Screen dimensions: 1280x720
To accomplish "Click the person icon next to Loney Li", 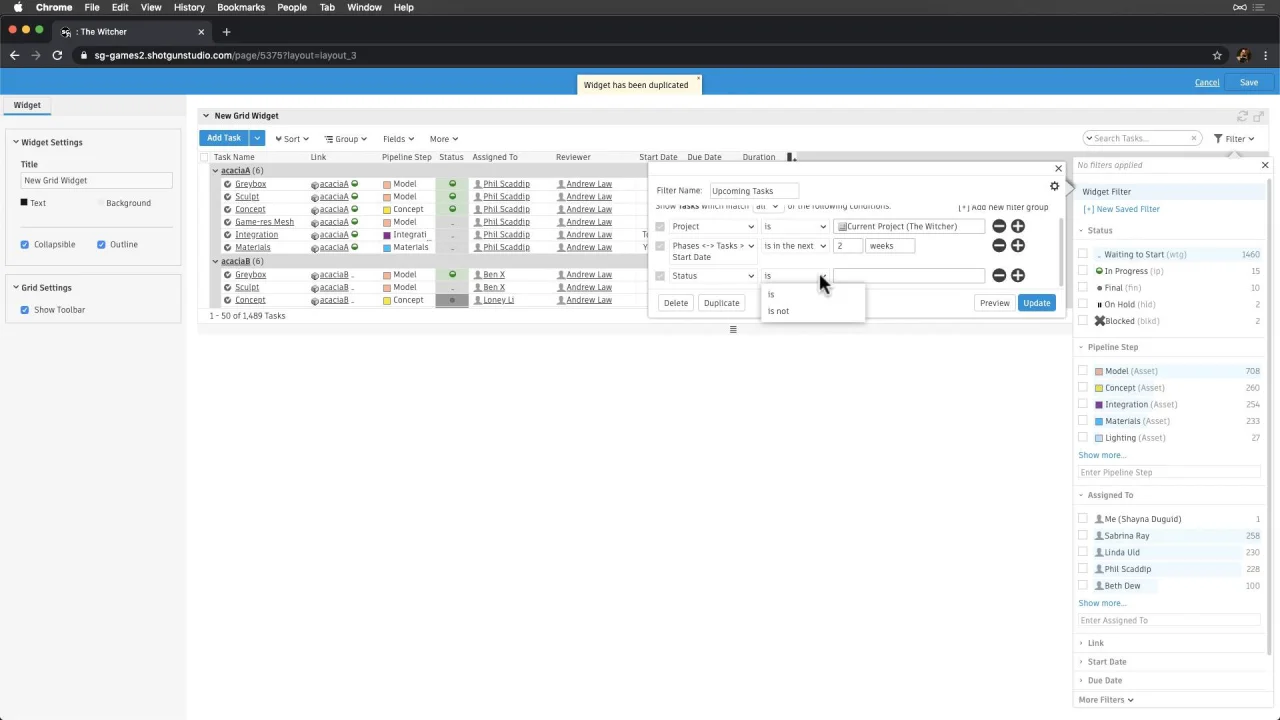I will (478, 300).
